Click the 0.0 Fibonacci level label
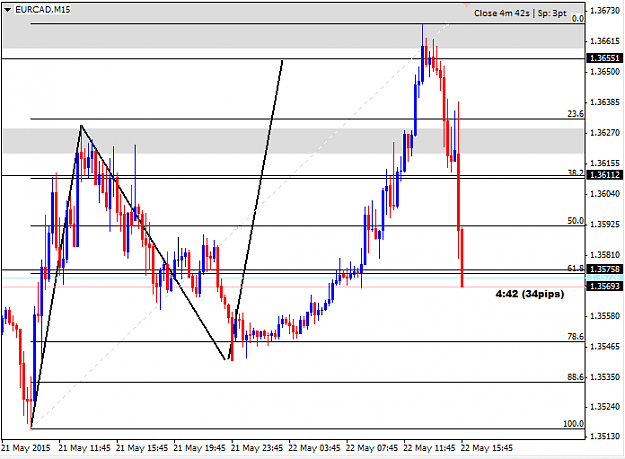Viewport: 625px width, 459px height. [578, 18]
